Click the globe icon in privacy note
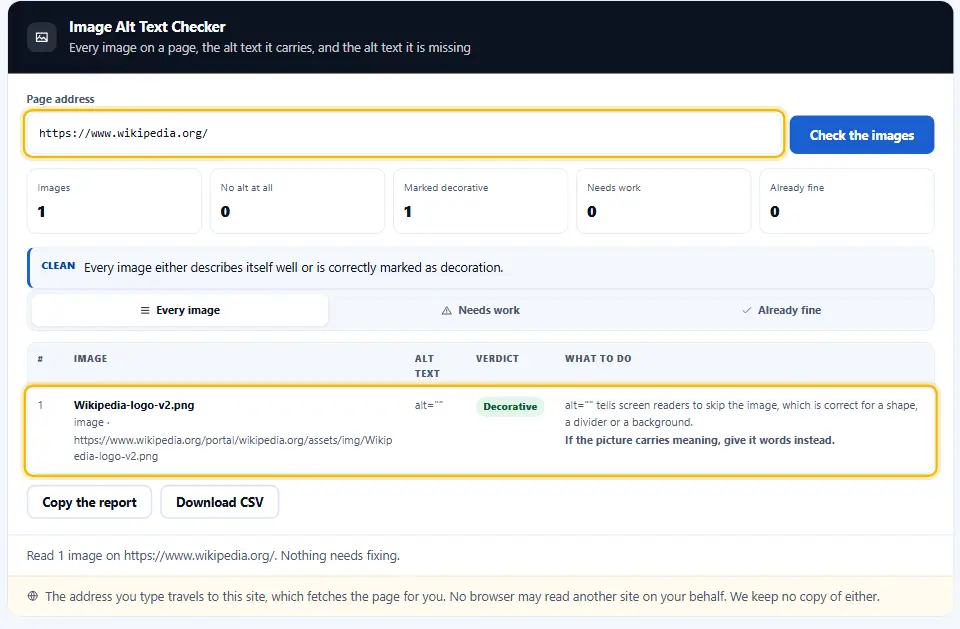This screenshot has width=960, height=629. [33, 596]
